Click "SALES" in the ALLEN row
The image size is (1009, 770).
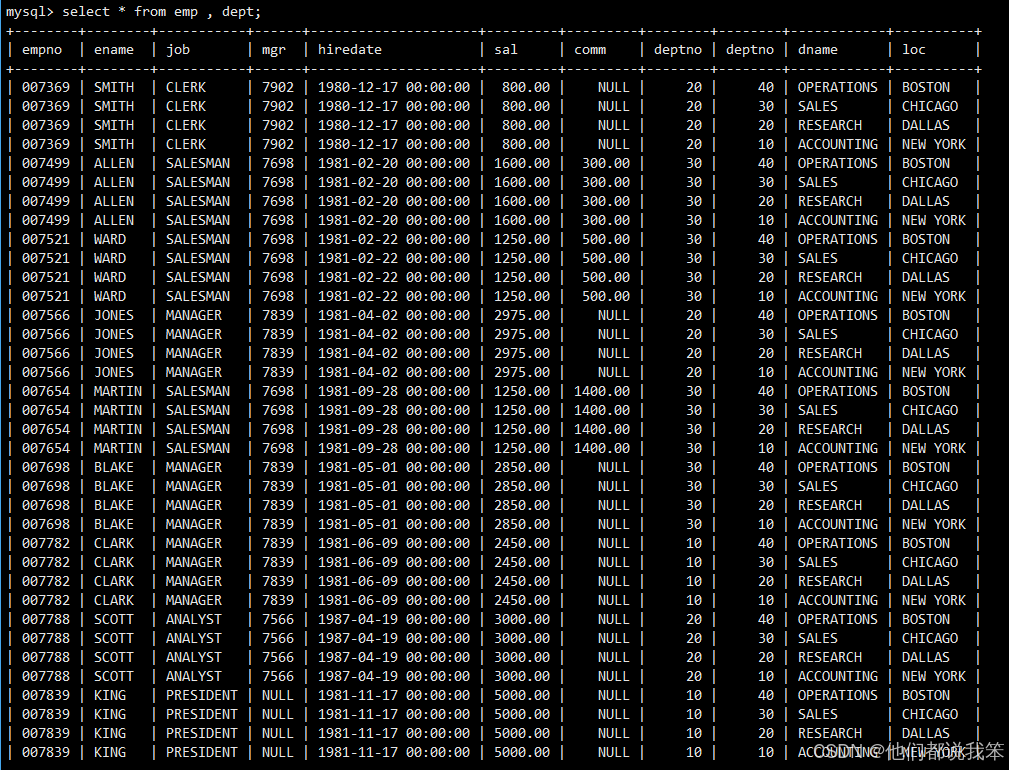(x=818, y=182)
